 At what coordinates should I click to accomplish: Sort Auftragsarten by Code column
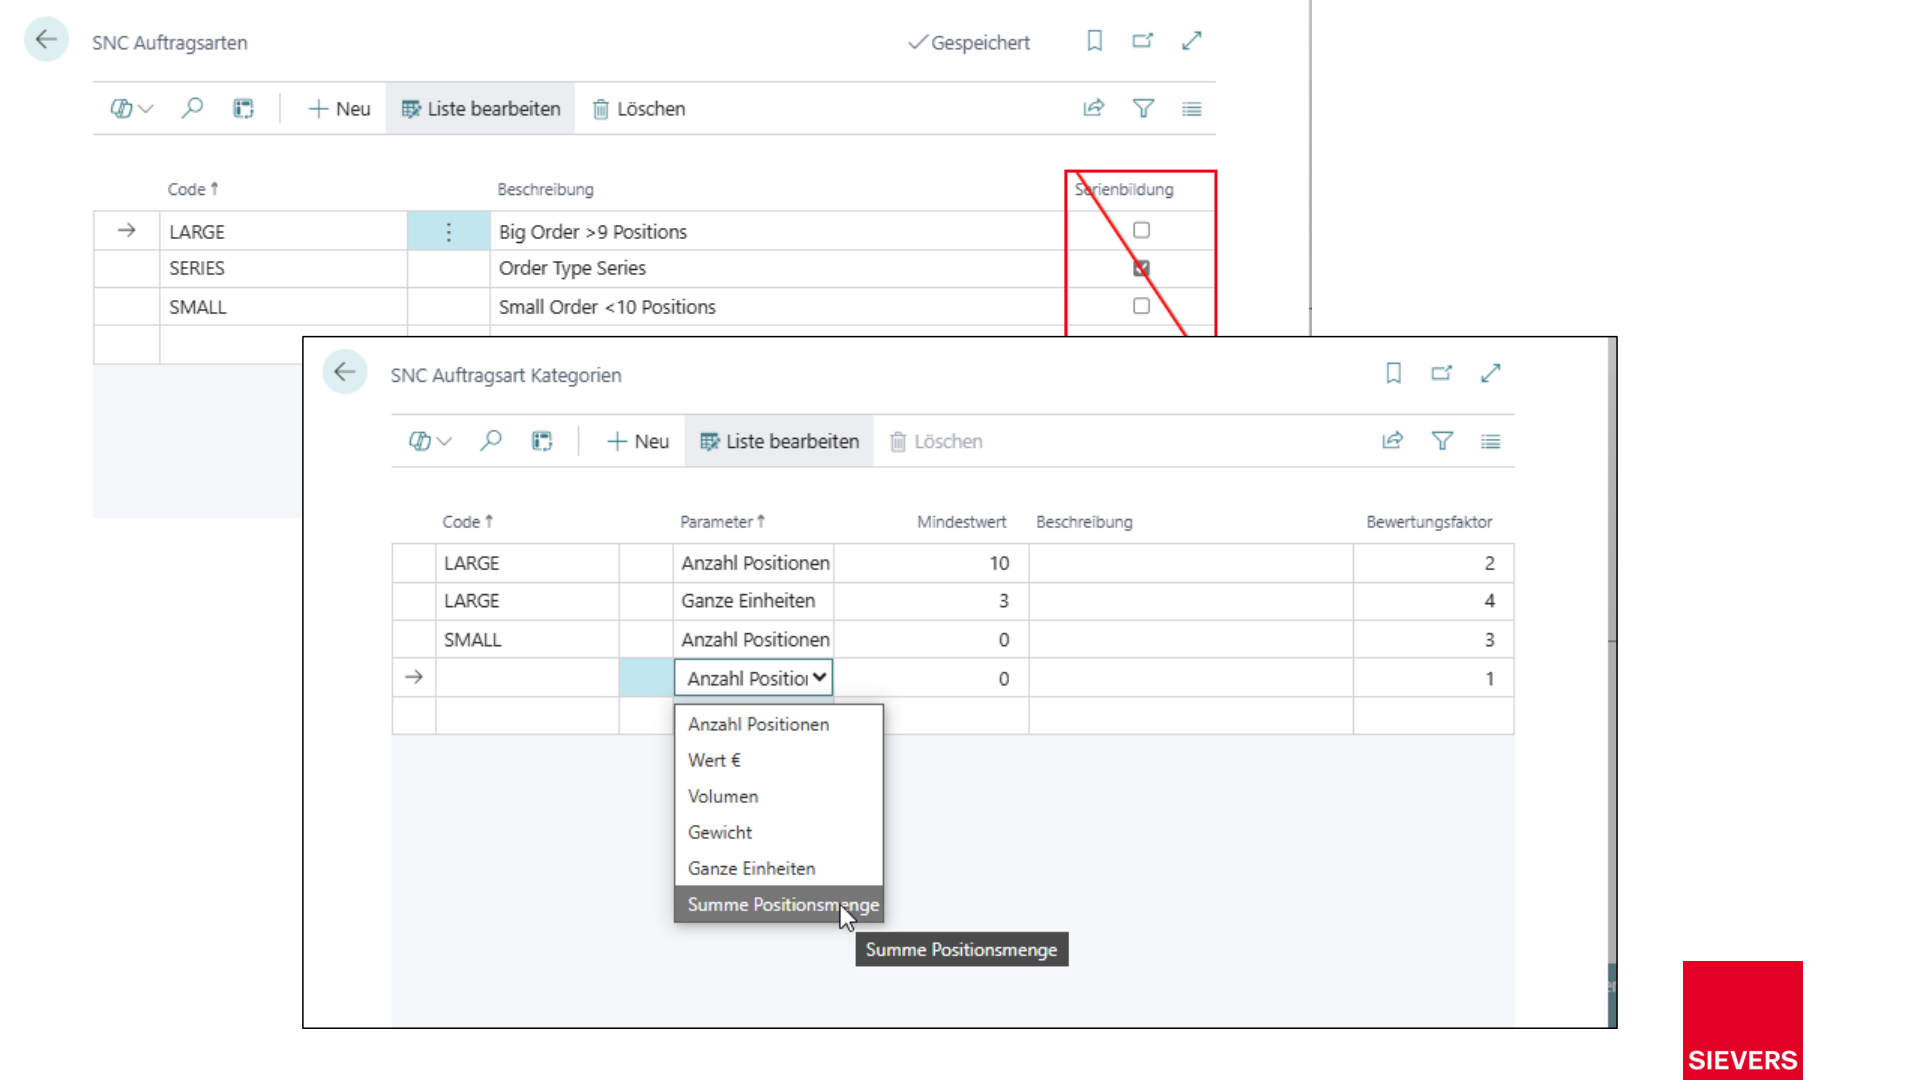193,189
